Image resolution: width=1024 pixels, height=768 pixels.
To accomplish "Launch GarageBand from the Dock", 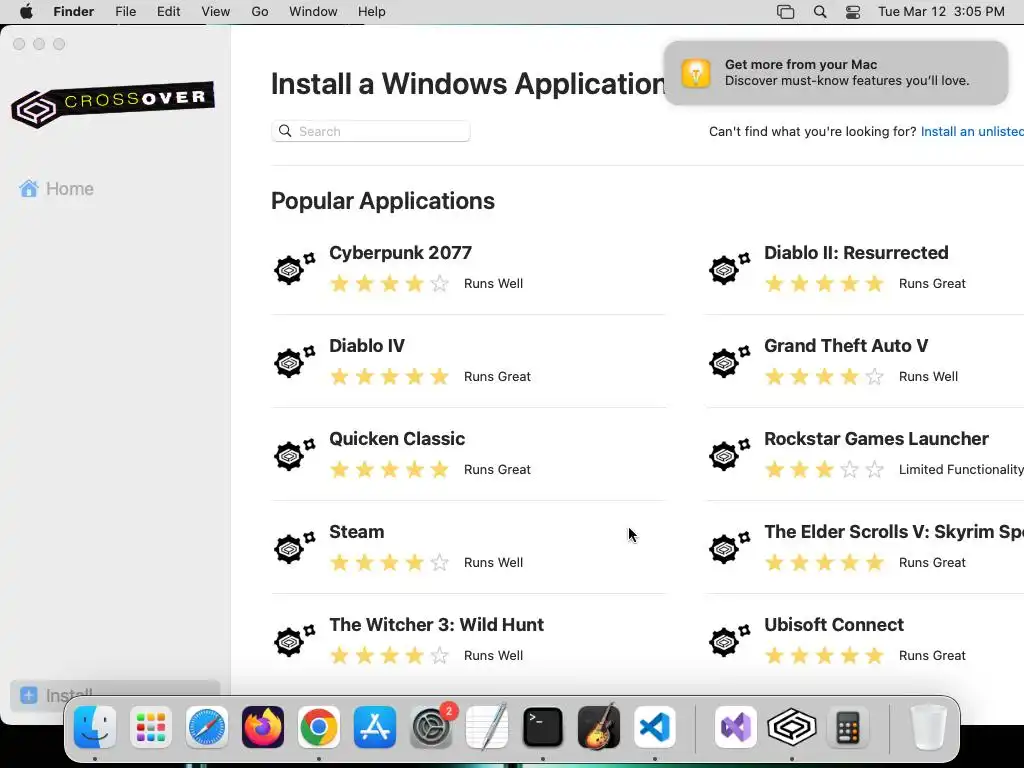I will click(x=599, y=727).
